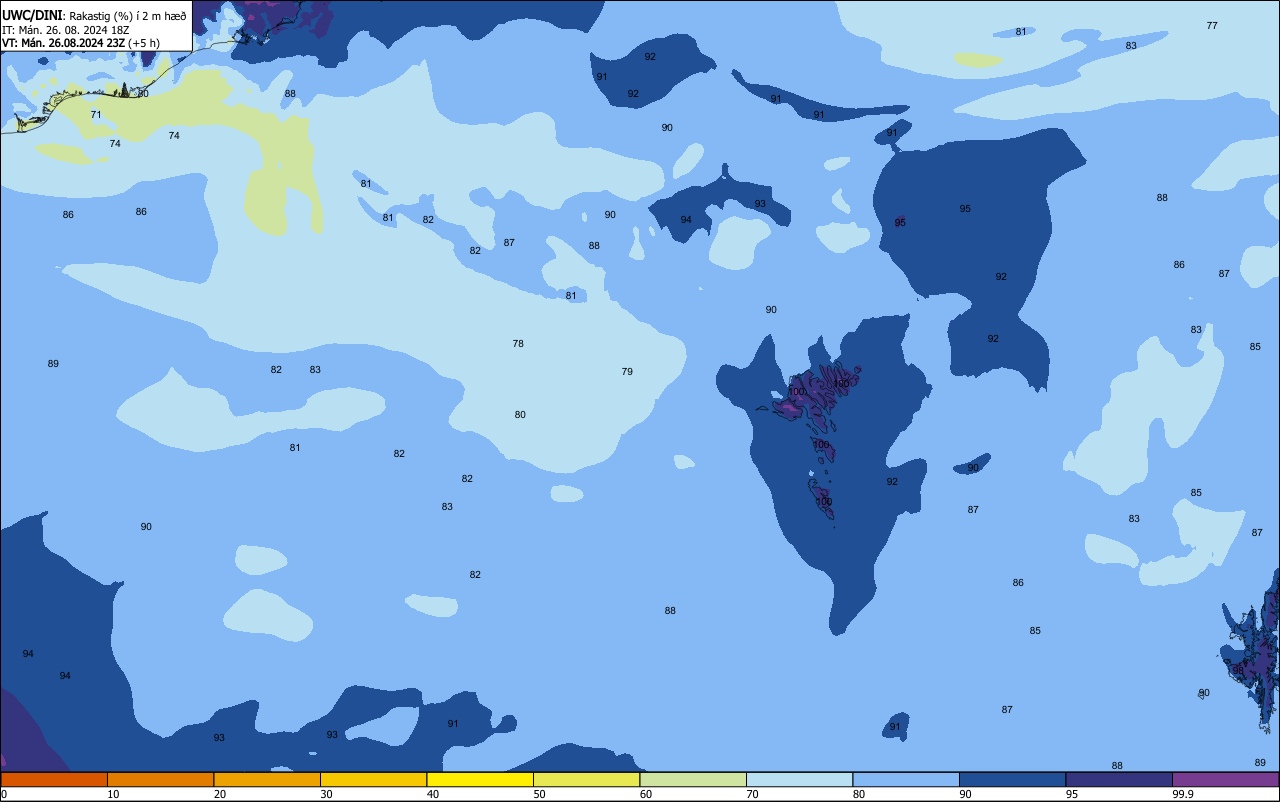Screen dimensions: 1280x802
Task: Choose the 90–95 dark blue legend swatch
Action: 1012,779
